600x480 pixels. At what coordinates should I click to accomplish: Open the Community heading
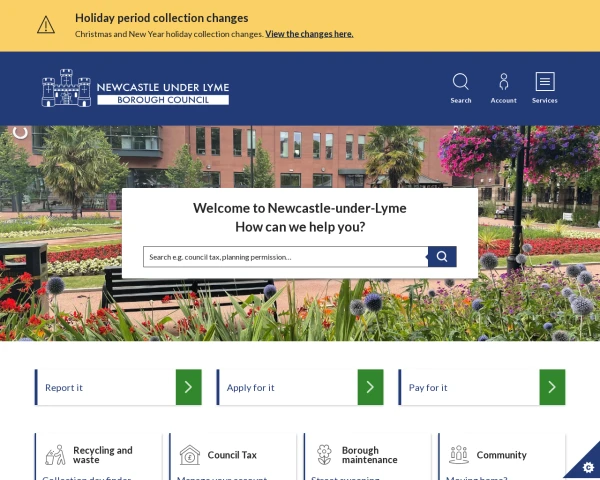(501, 455)
